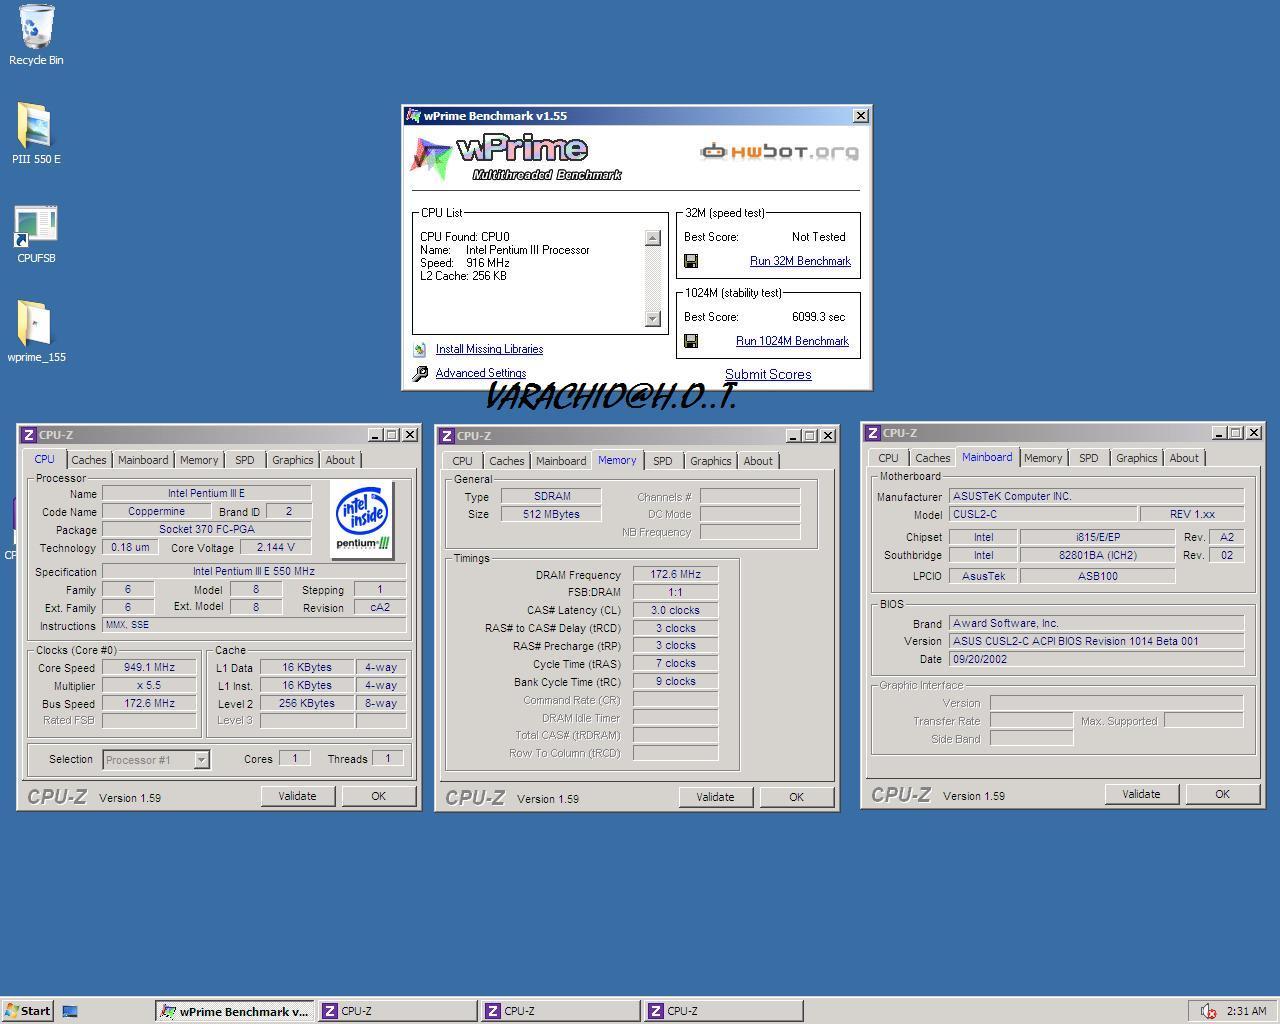Click the hwbot.org logo in wPrime
Viewport: 1280px width, 1024px height.
[779, 151]
